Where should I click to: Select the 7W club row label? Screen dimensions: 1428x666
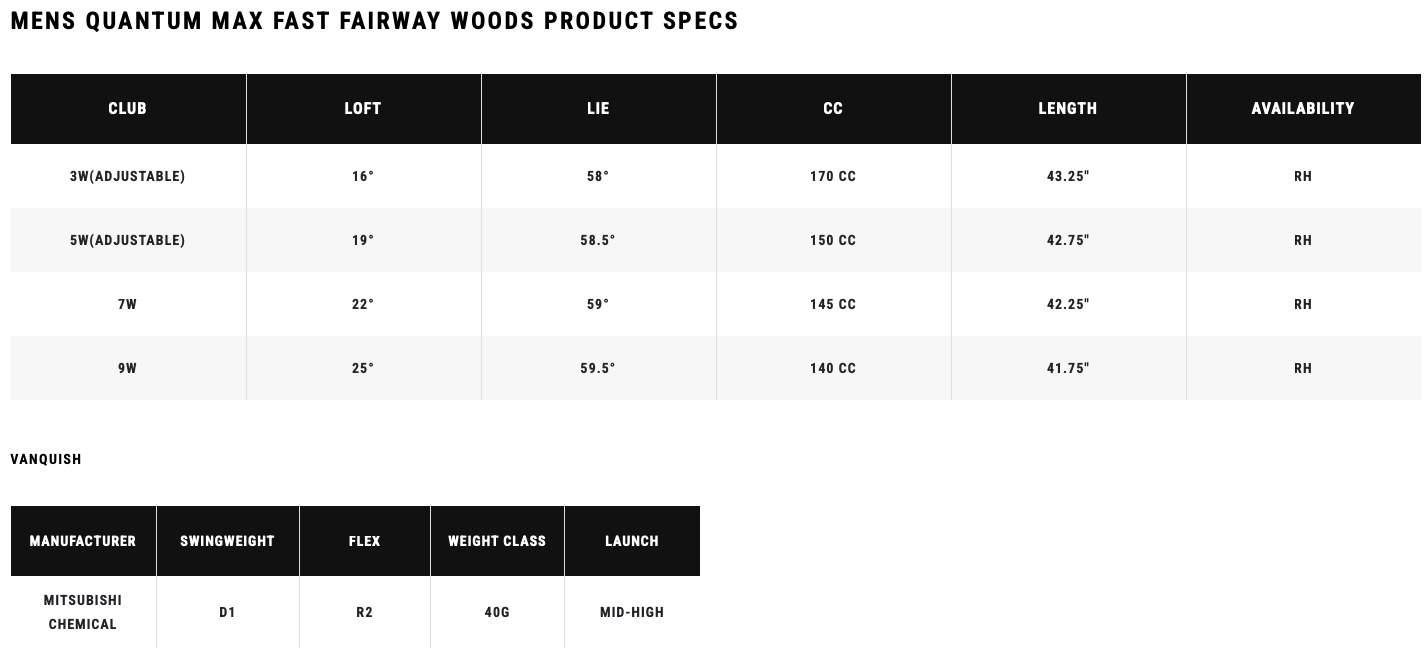[x=128, y=304]
